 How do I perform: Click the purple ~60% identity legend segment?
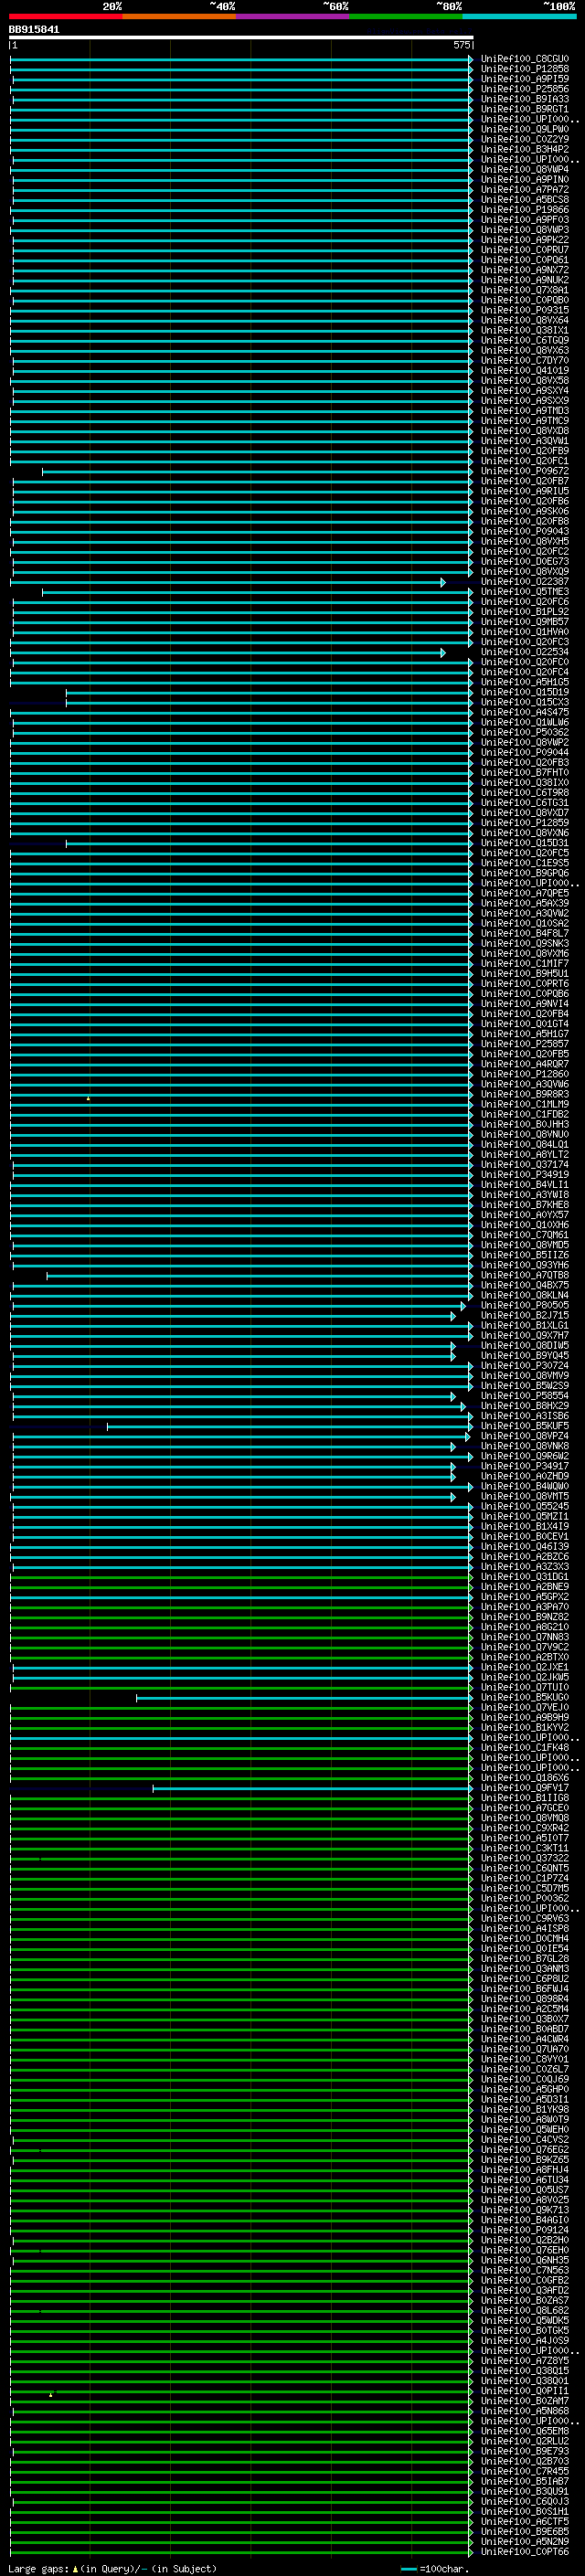coord(292,16)
